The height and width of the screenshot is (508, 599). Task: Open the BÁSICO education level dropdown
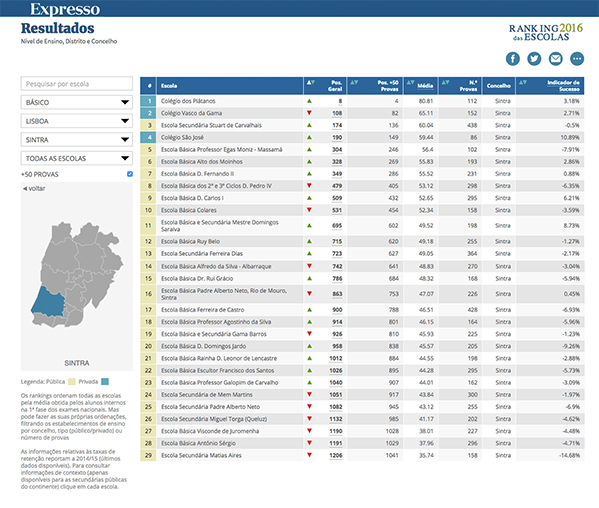(77, 102)
